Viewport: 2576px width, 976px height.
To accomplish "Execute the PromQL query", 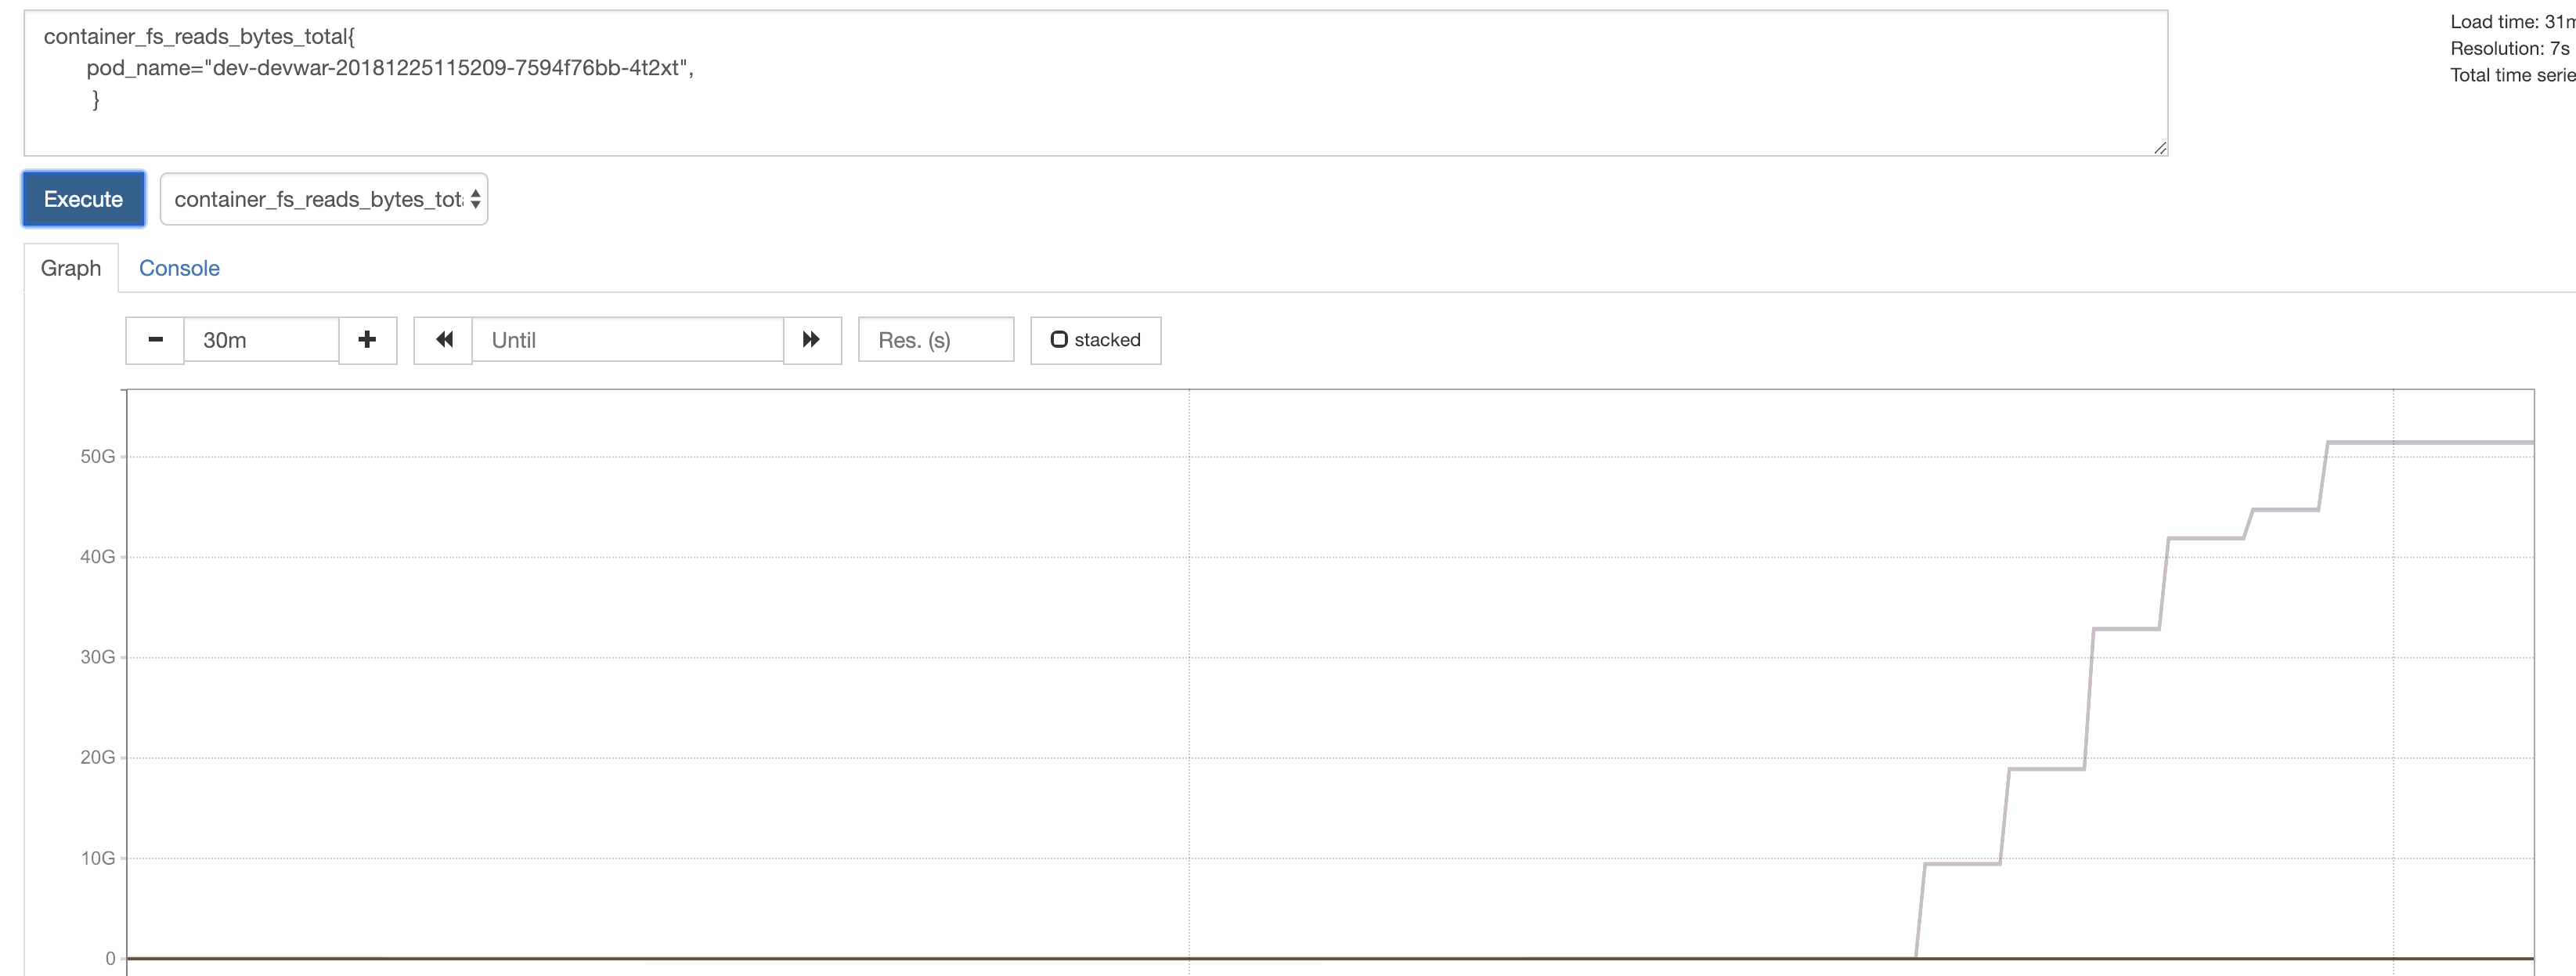I will click(x=83, y=199).
